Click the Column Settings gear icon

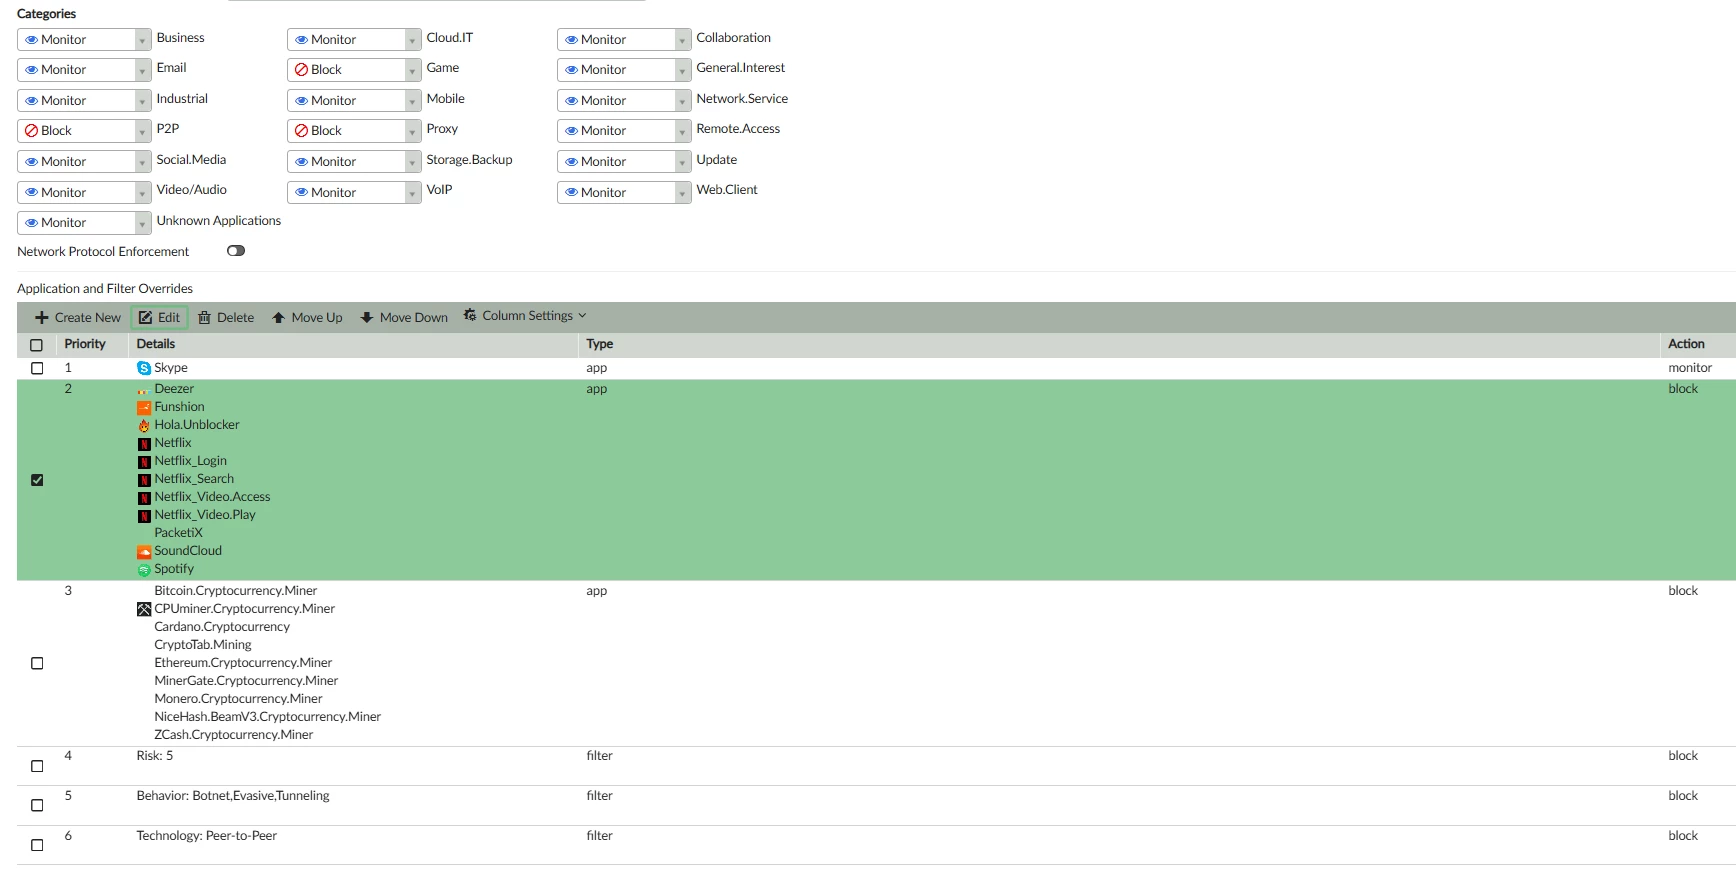point(470,315)
